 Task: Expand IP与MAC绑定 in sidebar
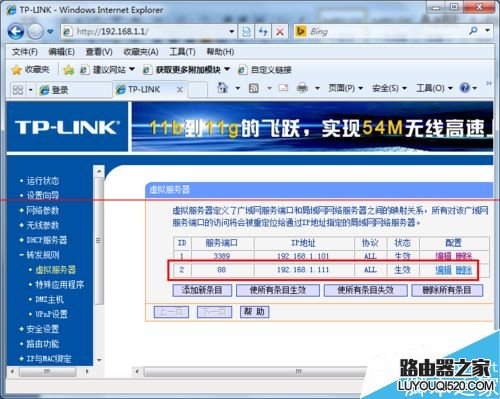(49, 359)
